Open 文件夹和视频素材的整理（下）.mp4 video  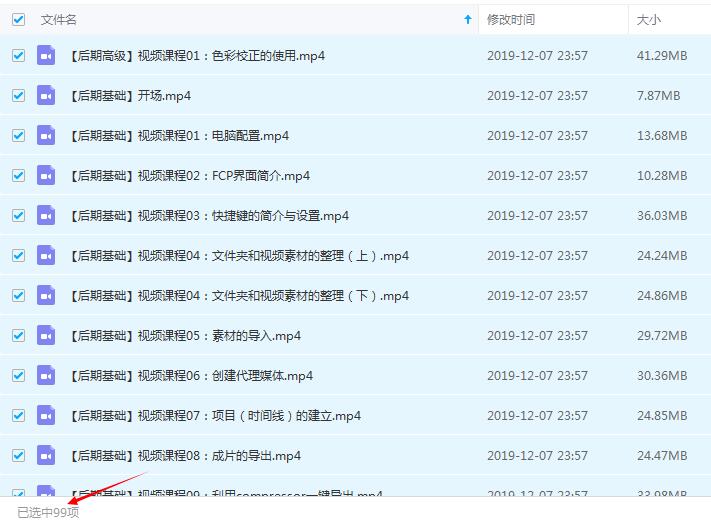(x=240, y=296)
